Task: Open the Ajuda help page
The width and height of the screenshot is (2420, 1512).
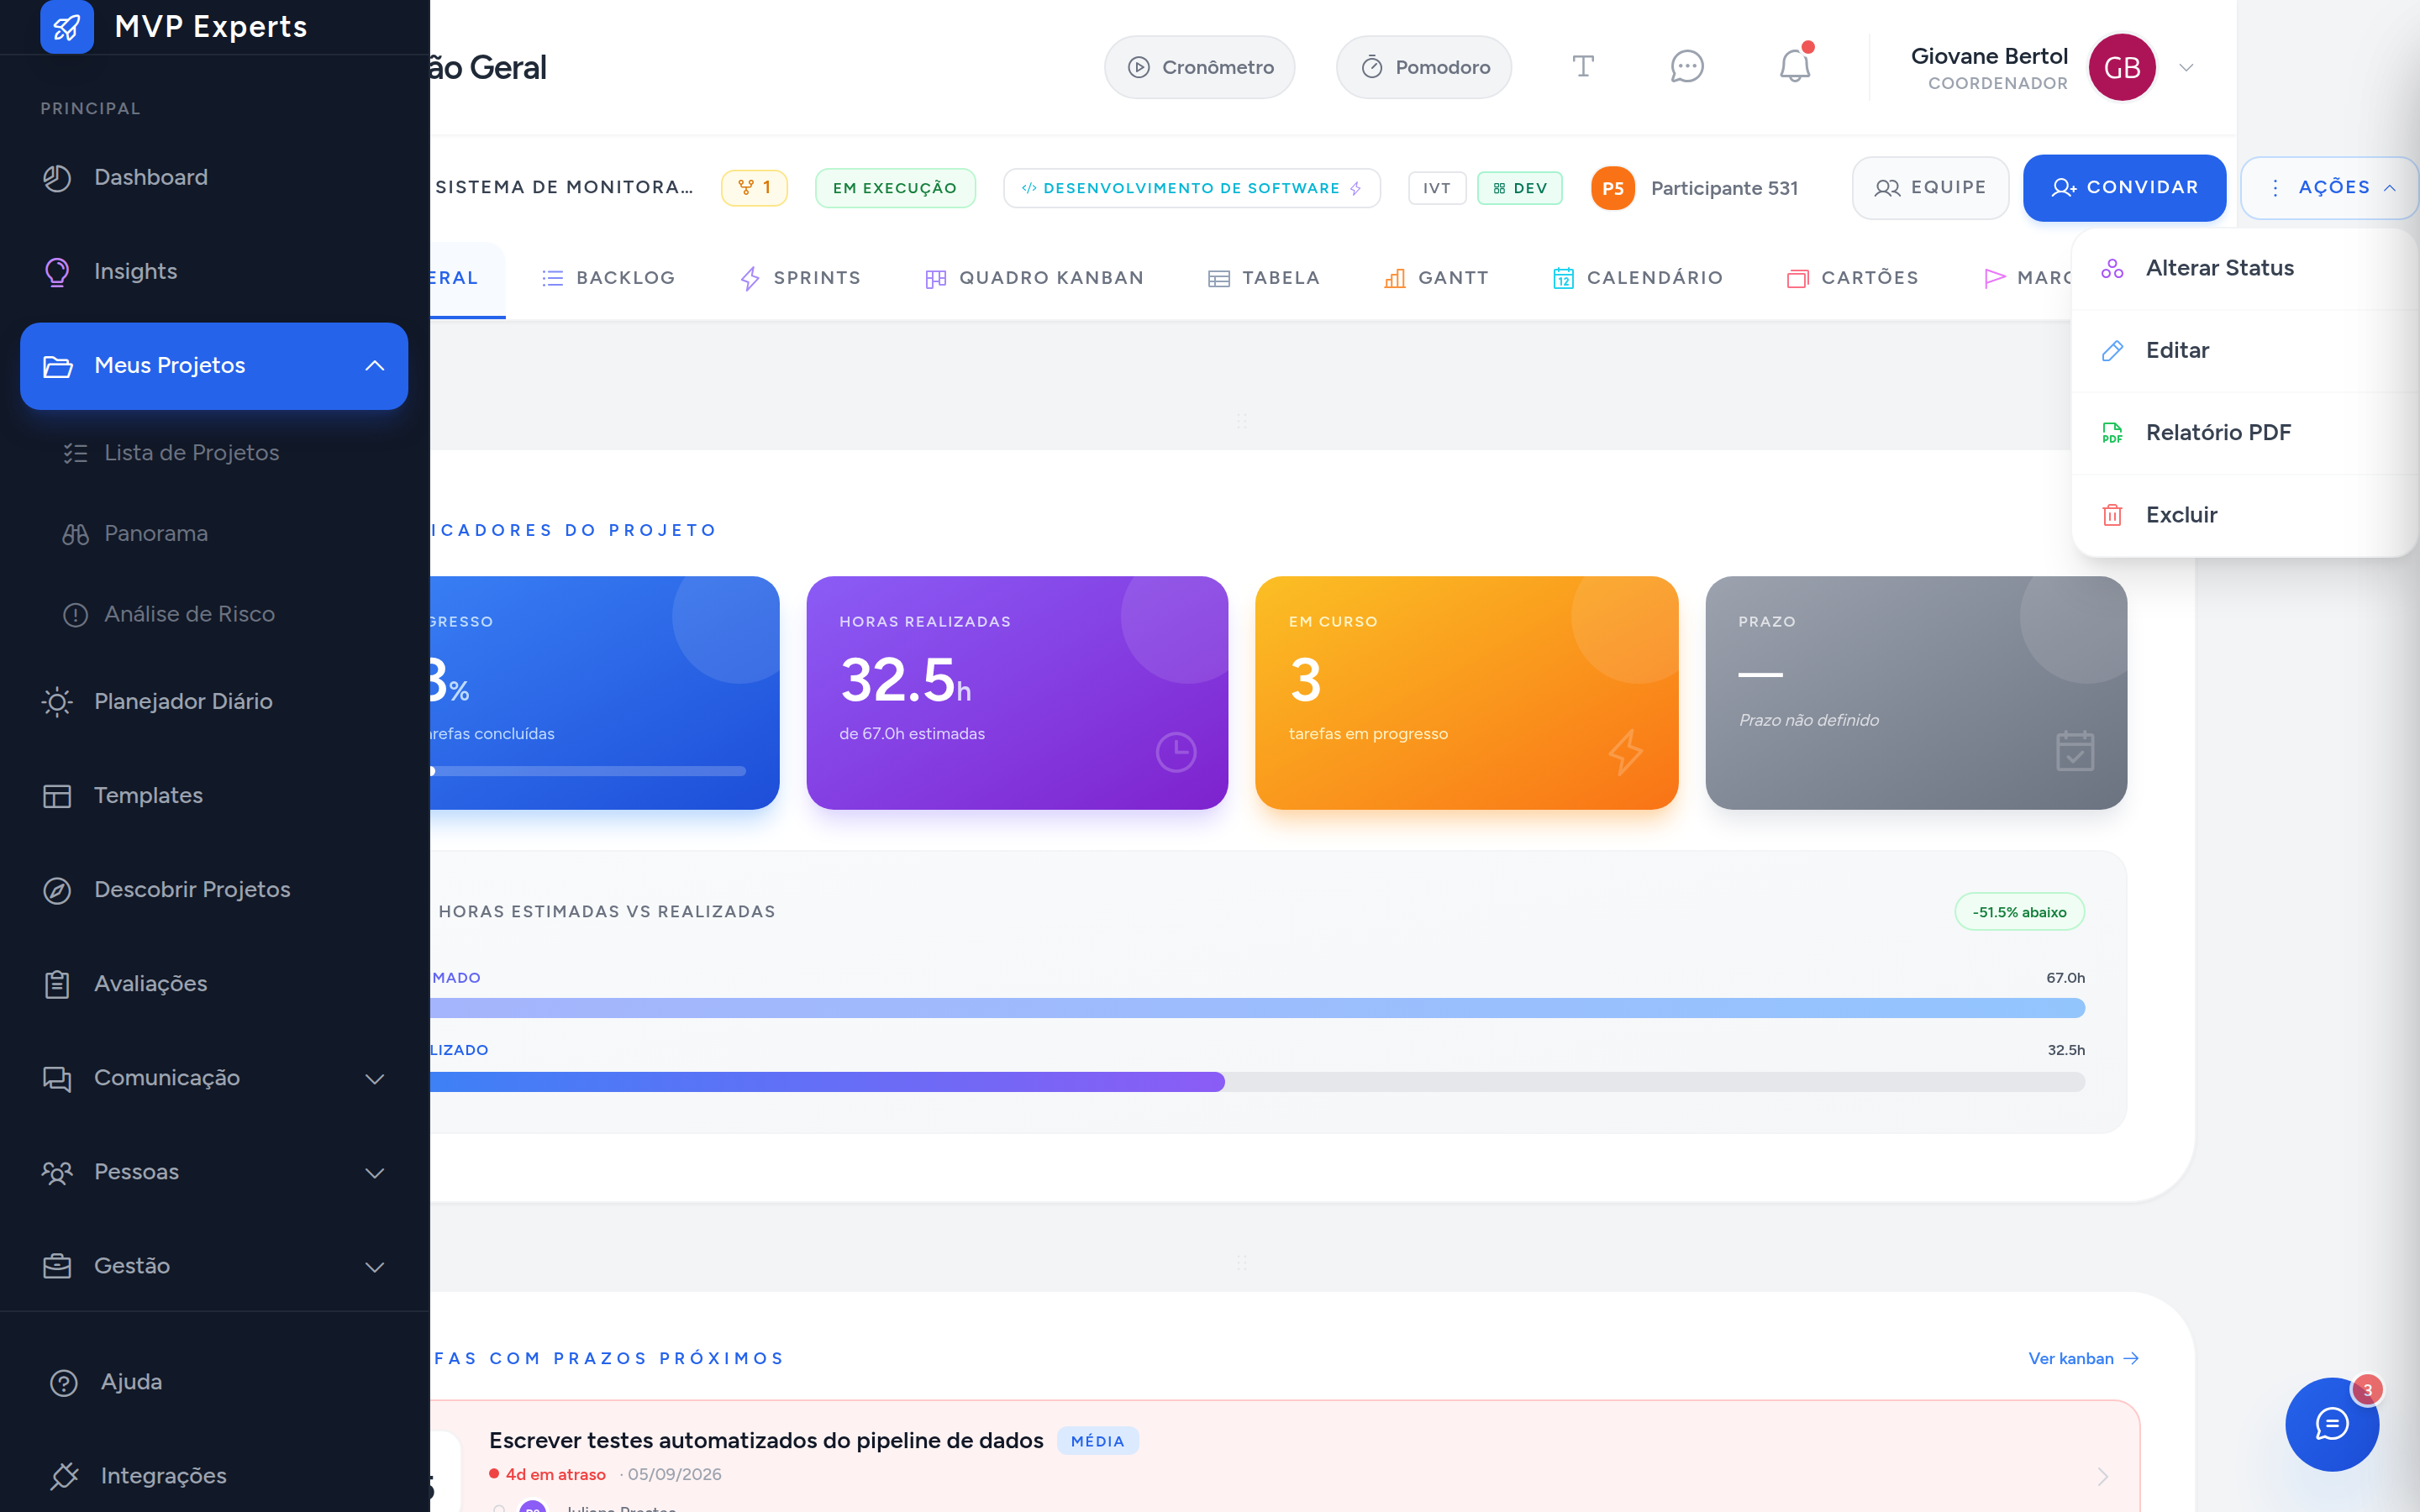Action: 214,1382
